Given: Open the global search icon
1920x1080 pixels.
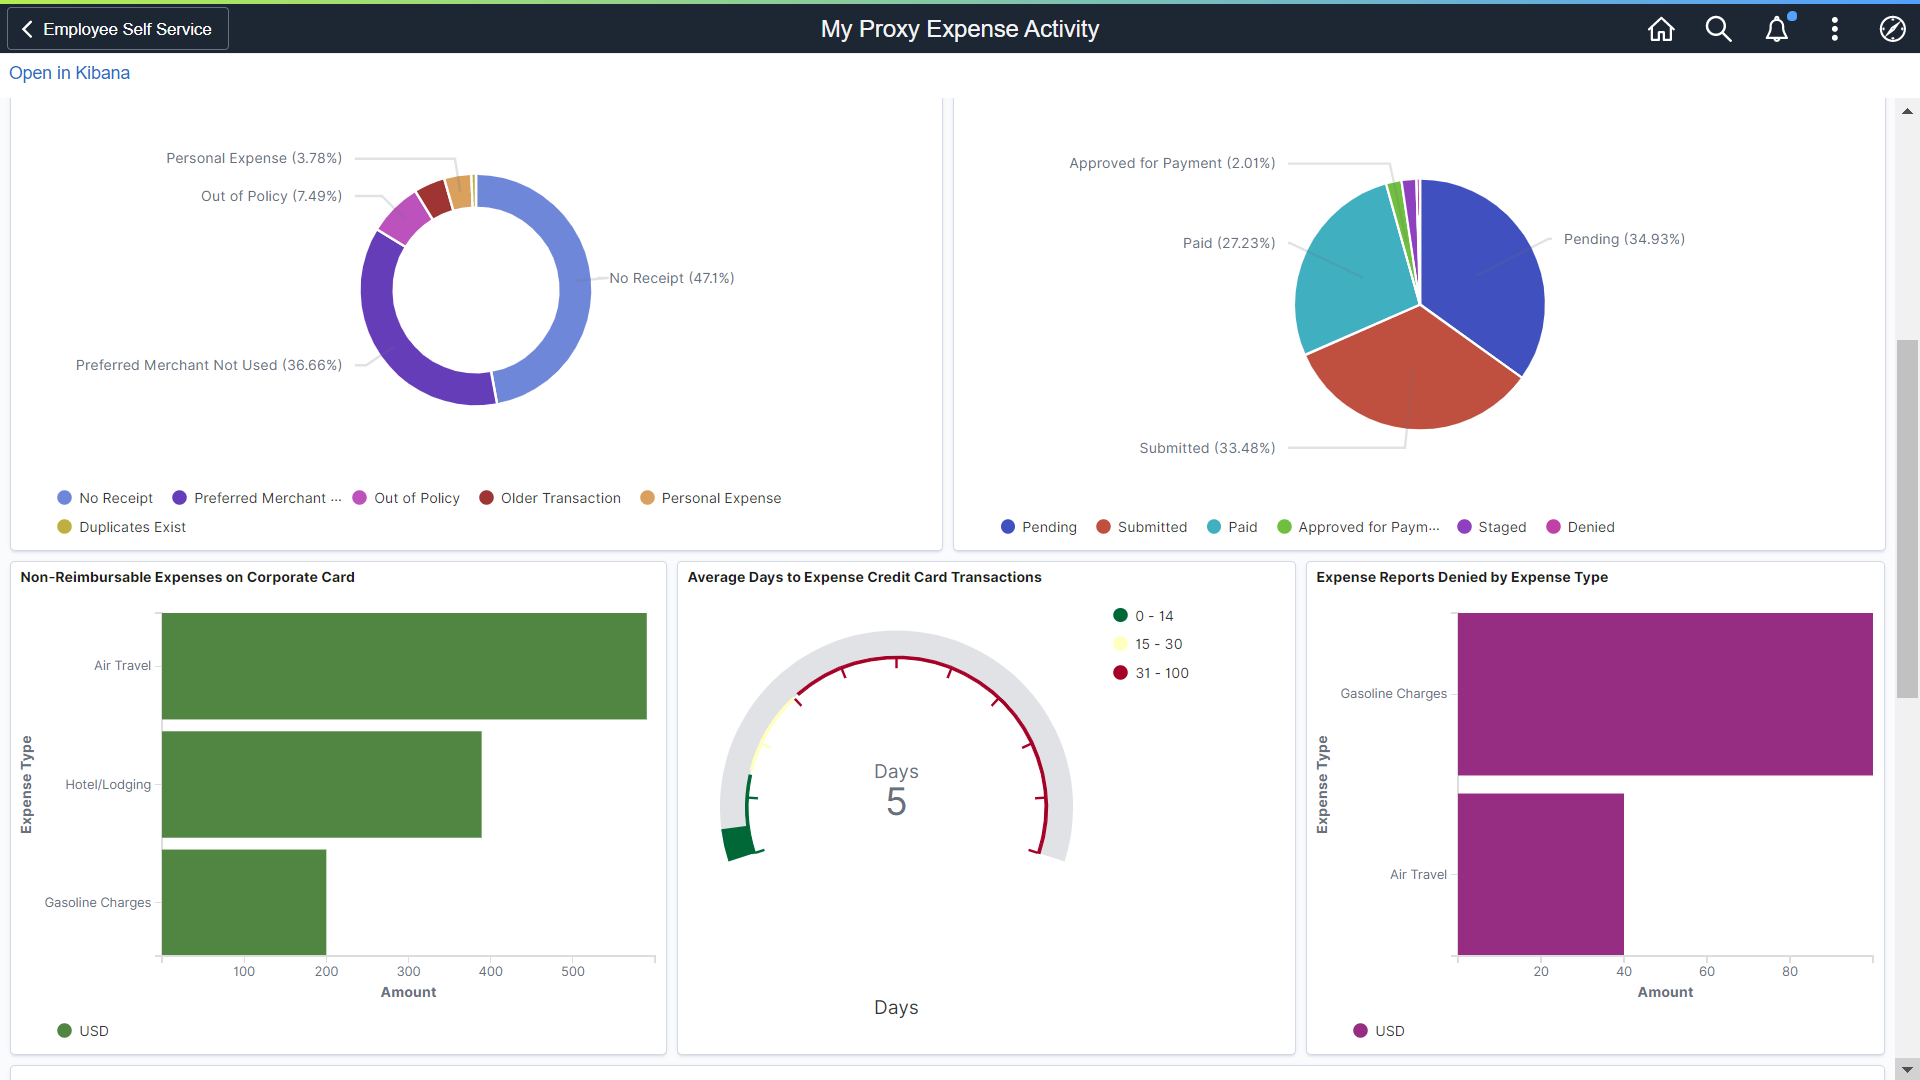Looking at the screenshot, I should pos(1718,29).
